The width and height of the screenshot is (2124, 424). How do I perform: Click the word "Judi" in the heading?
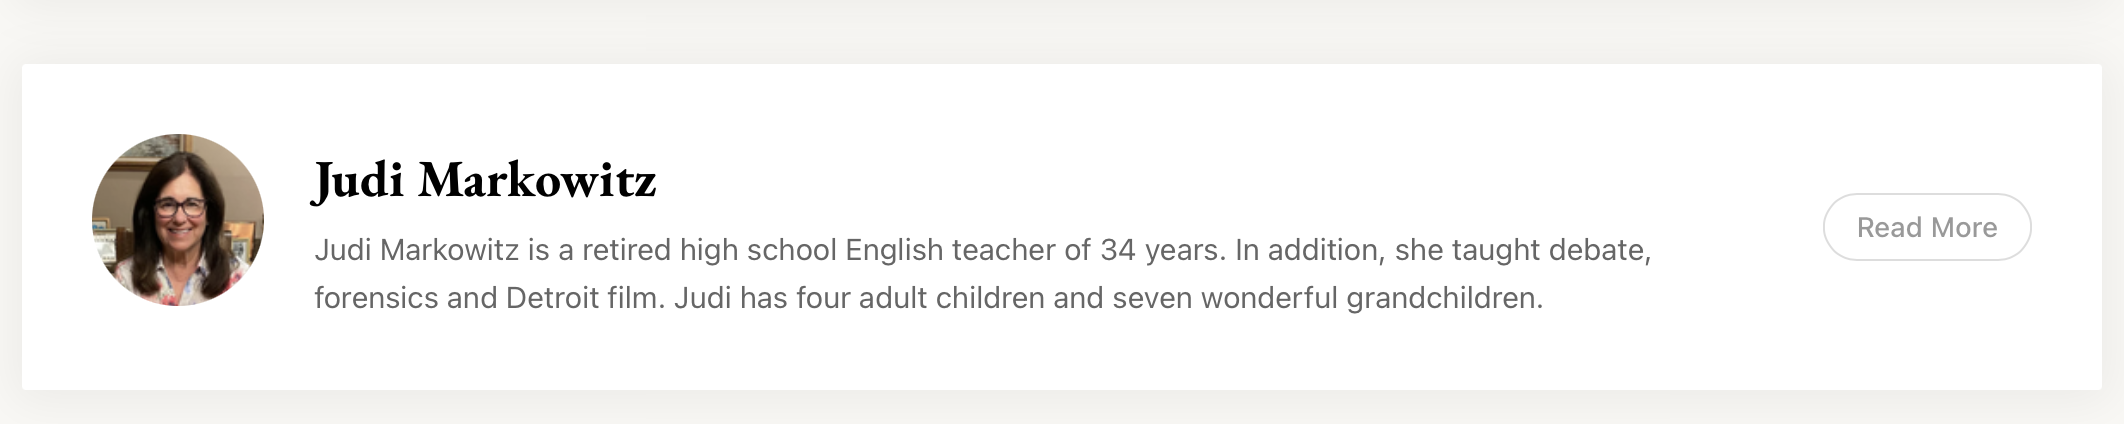359,181
